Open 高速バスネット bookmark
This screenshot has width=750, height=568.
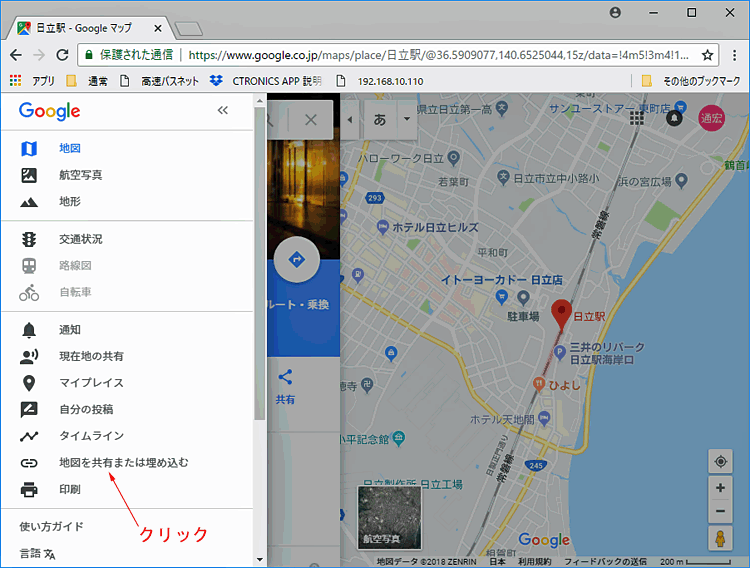[160, 81]
